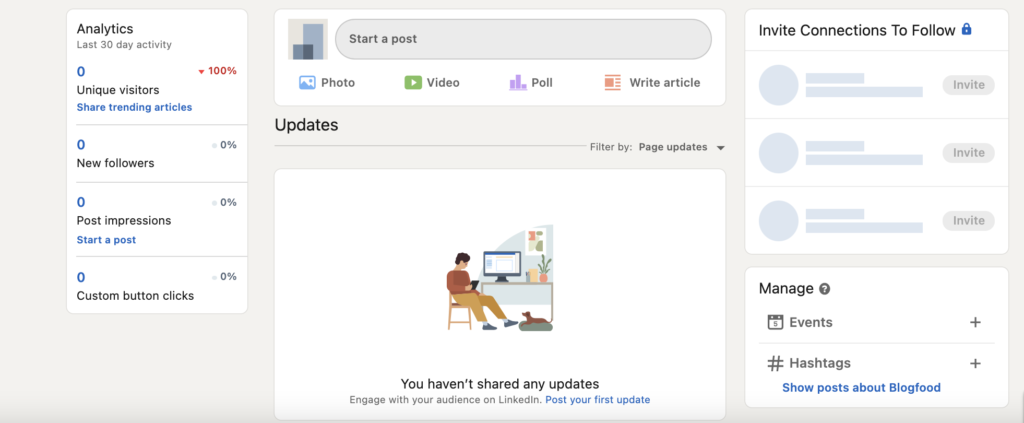1024x423 pixels.
Task: Click the help icon next to Manage
Action: (x=825, y=289)
